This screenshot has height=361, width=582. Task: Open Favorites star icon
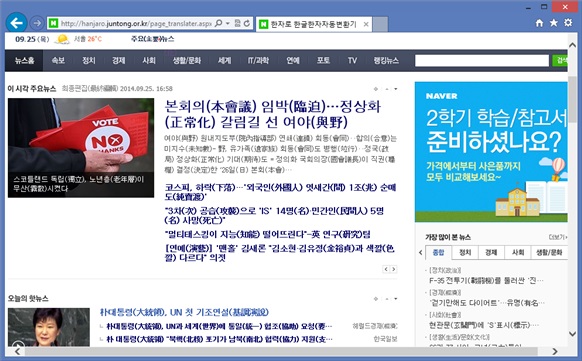pyautogui.click(x=553, y=23)
